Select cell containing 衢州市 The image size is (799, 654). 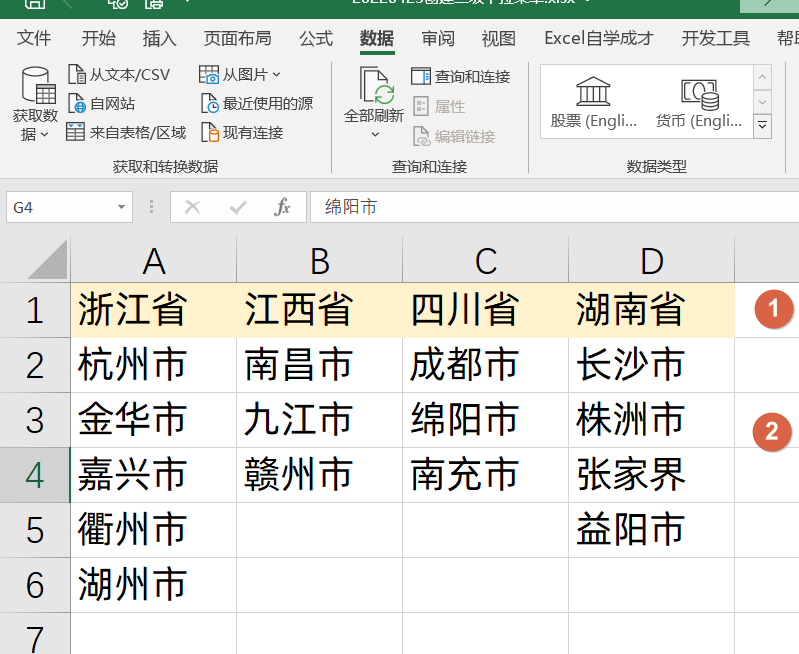coord(154,530)
